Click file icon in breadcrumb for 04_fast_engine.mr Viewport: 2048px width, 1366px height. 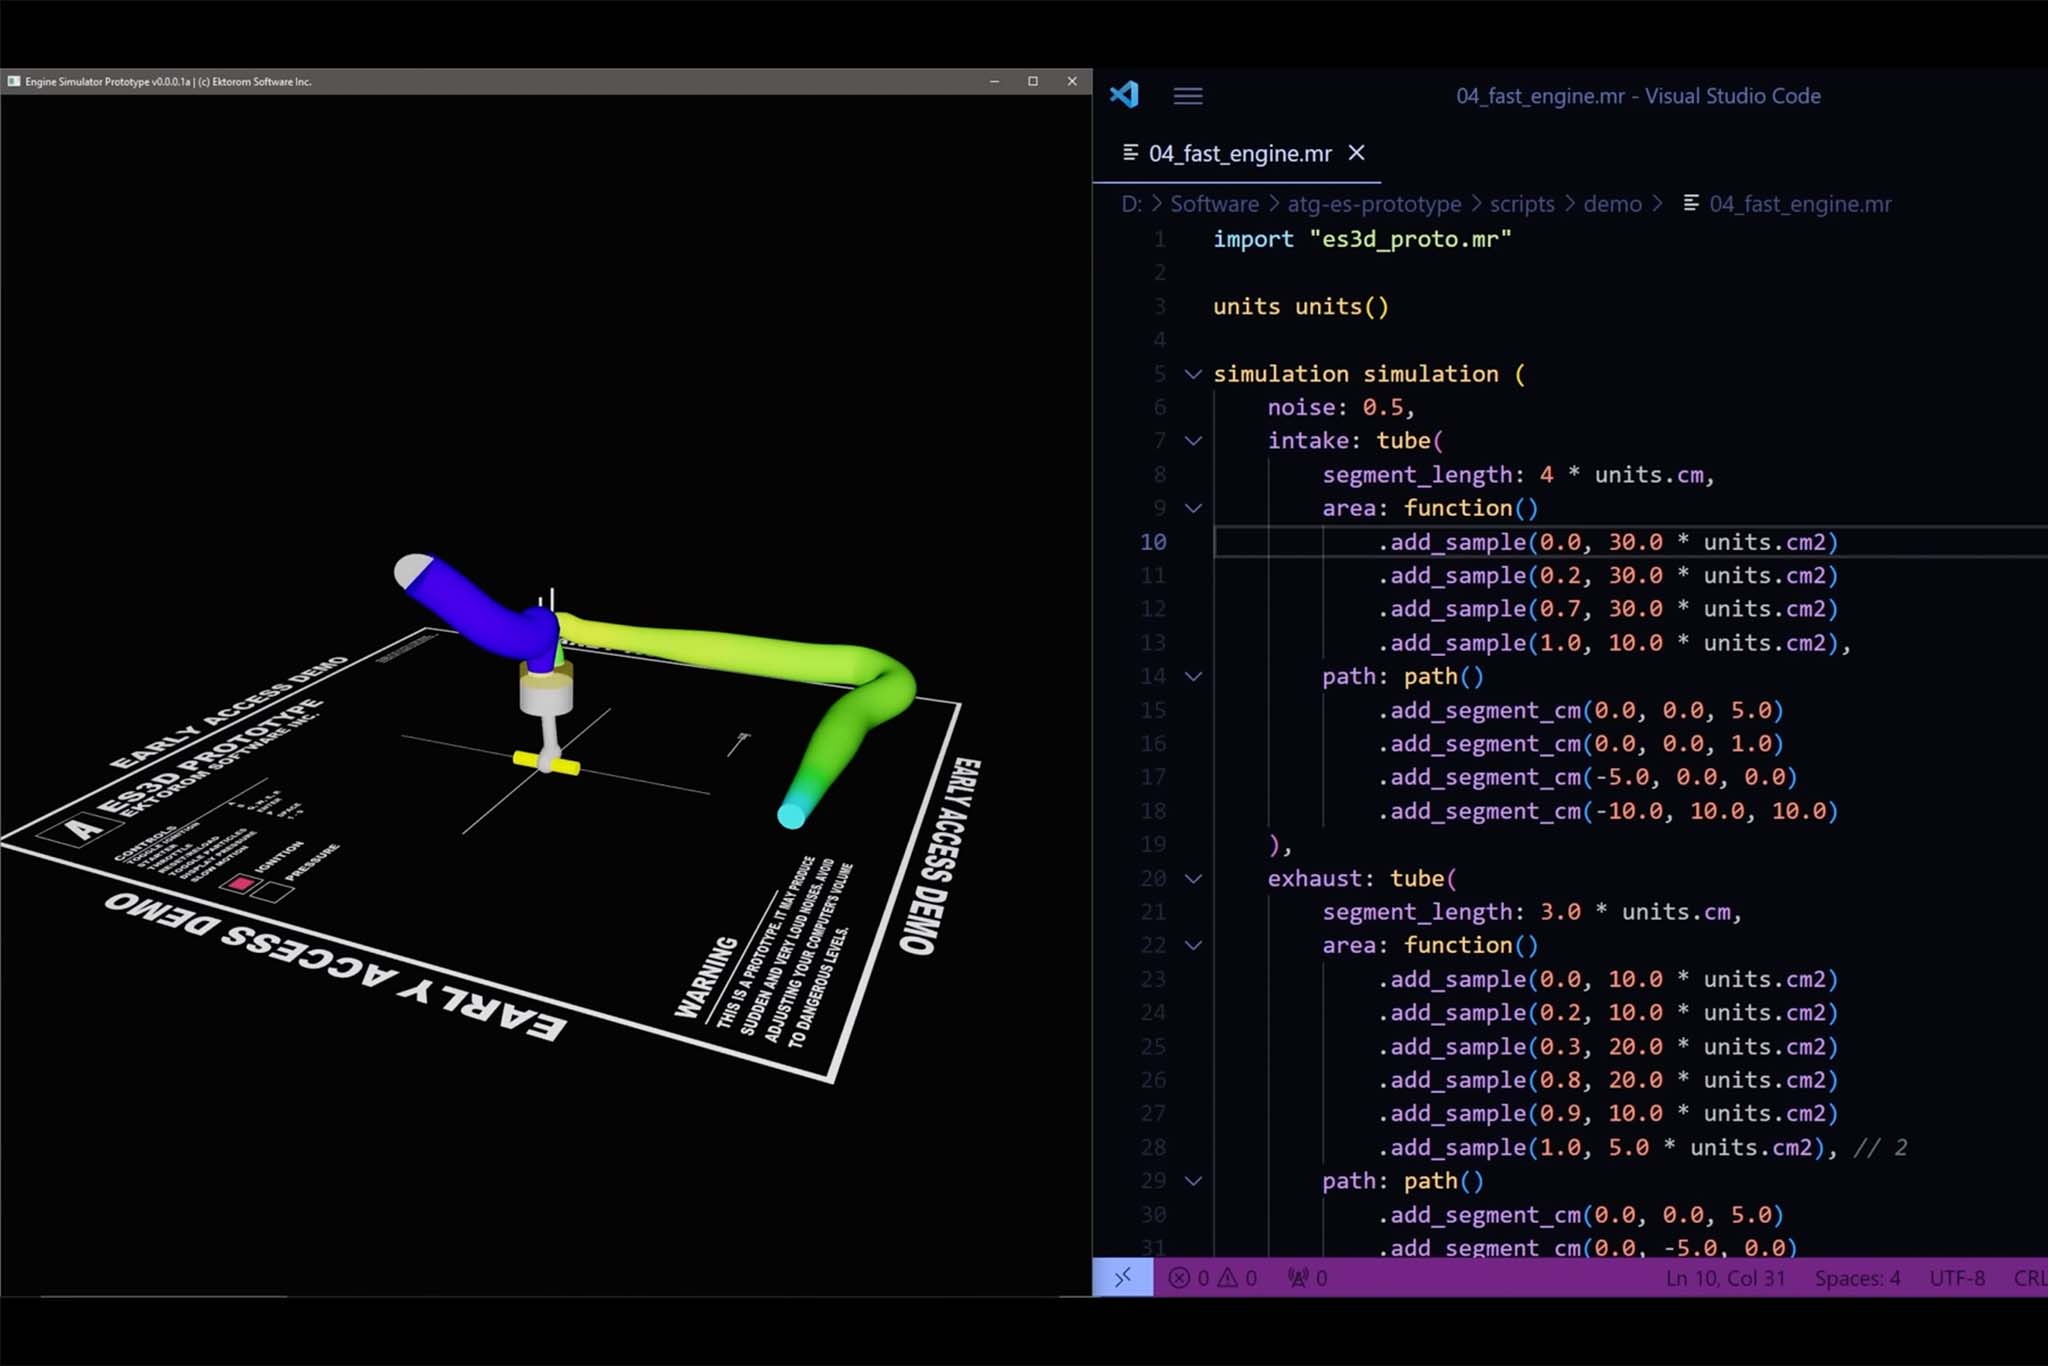tap(1690, 204)
